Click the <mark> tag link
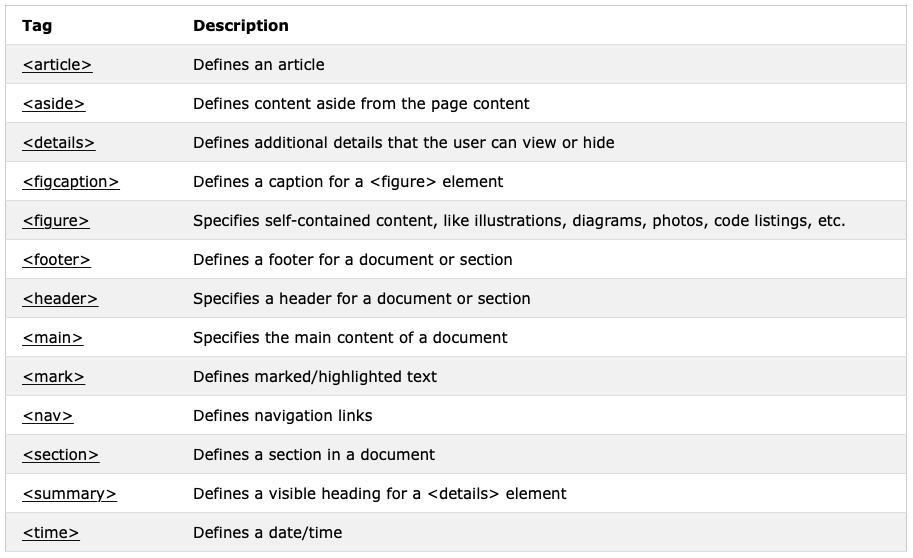The image size is (913, 558). (x=53, y=377)
